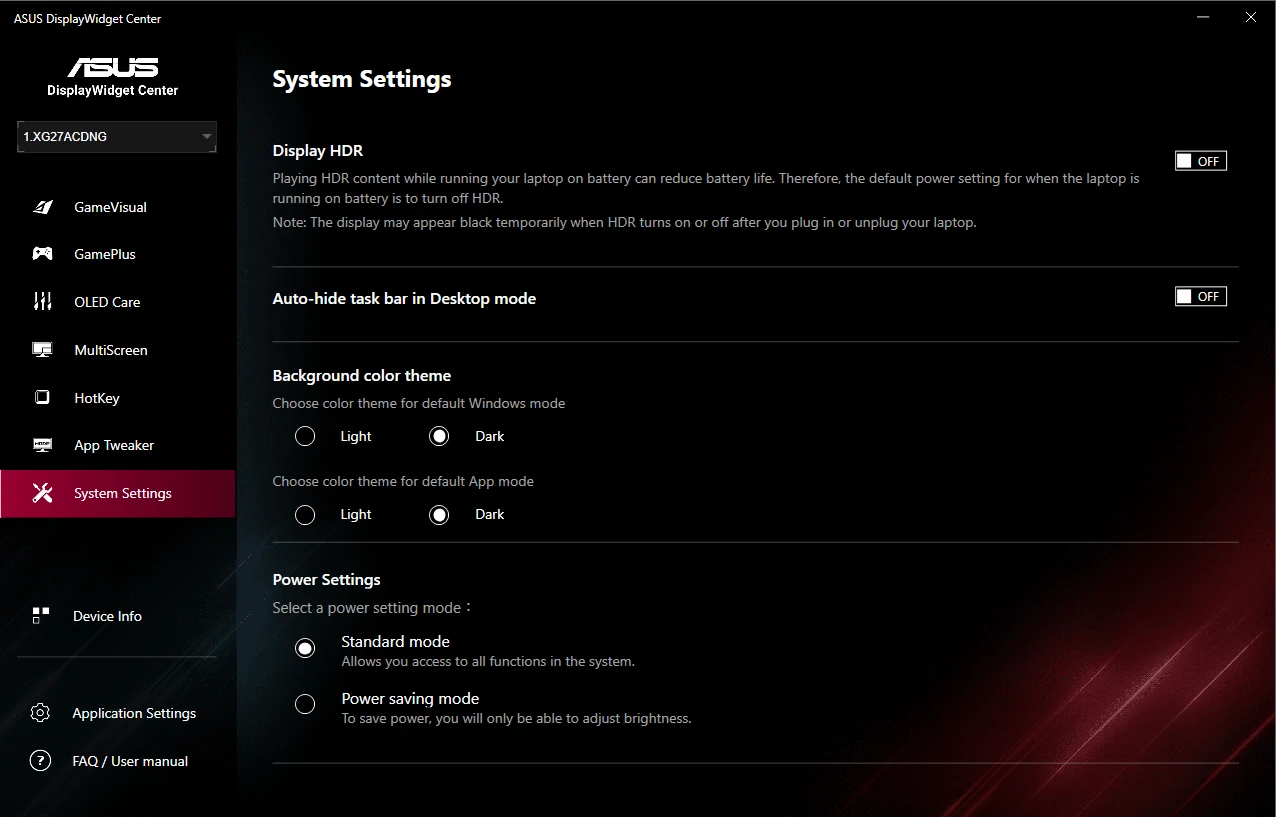Open the FAQ / User manual link
This screenshot has height=817, width=1276.
(x=130, y=761)
